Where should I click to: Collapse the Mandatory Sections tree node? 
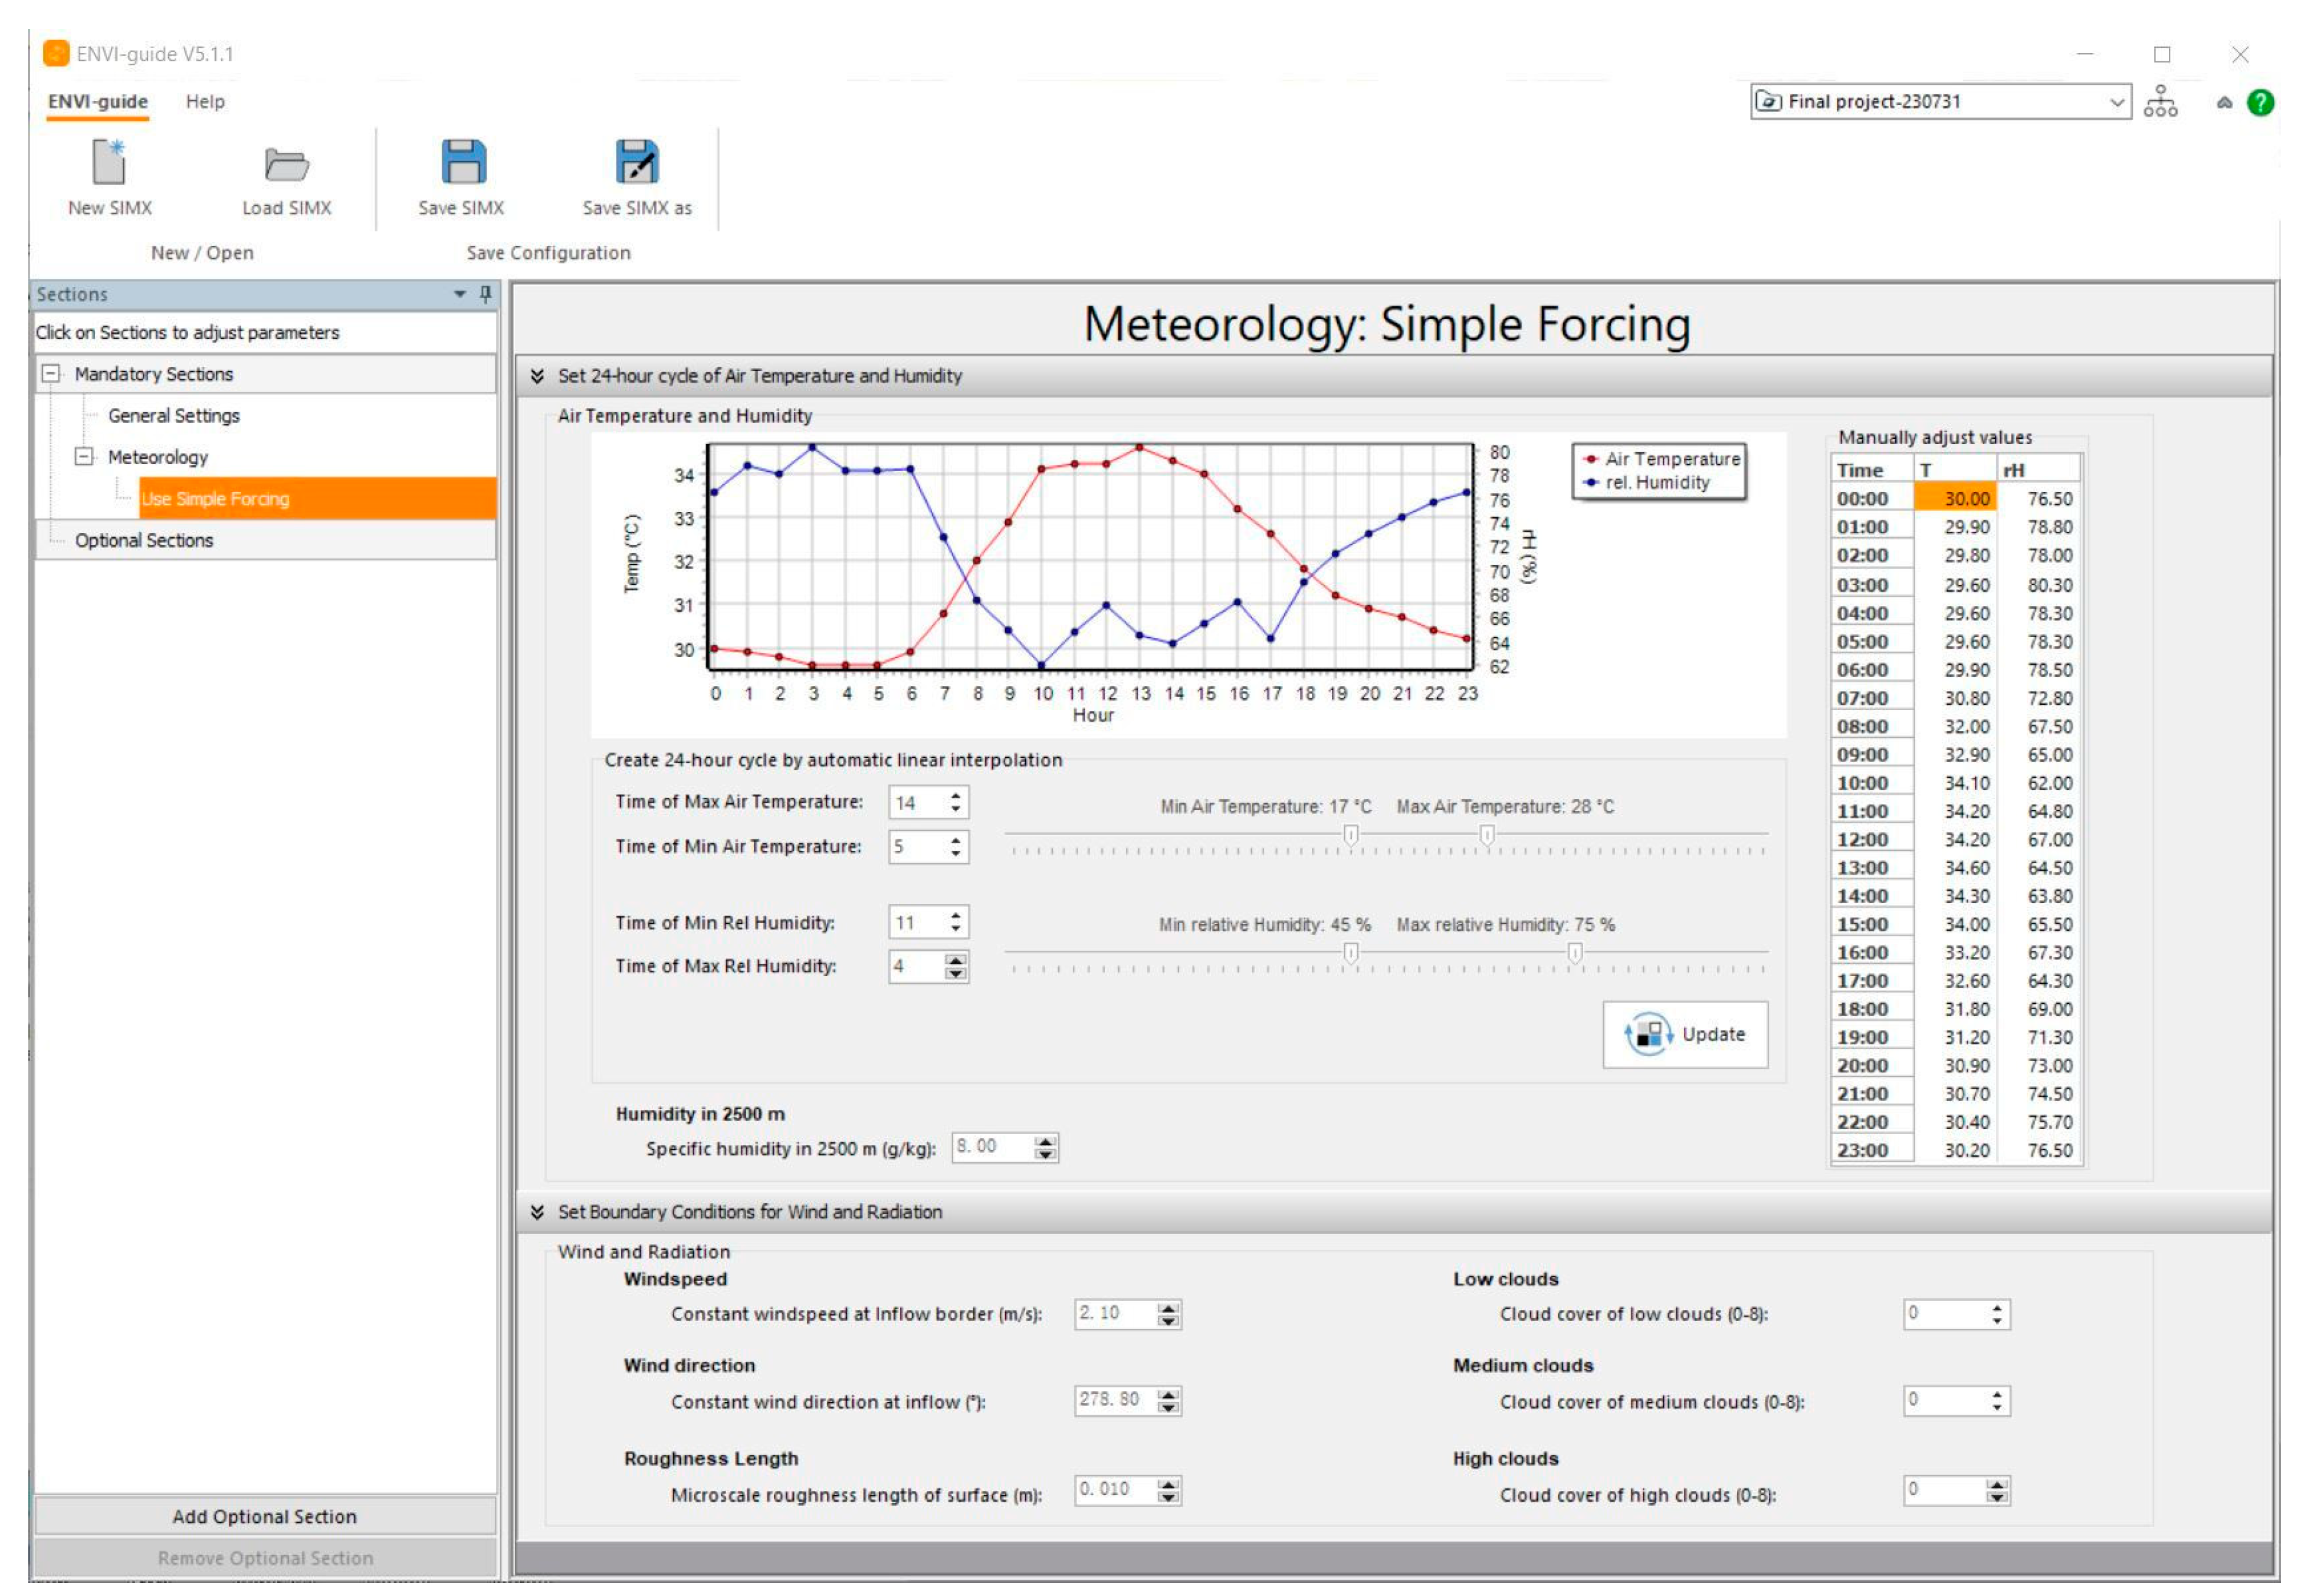point(50,374)
